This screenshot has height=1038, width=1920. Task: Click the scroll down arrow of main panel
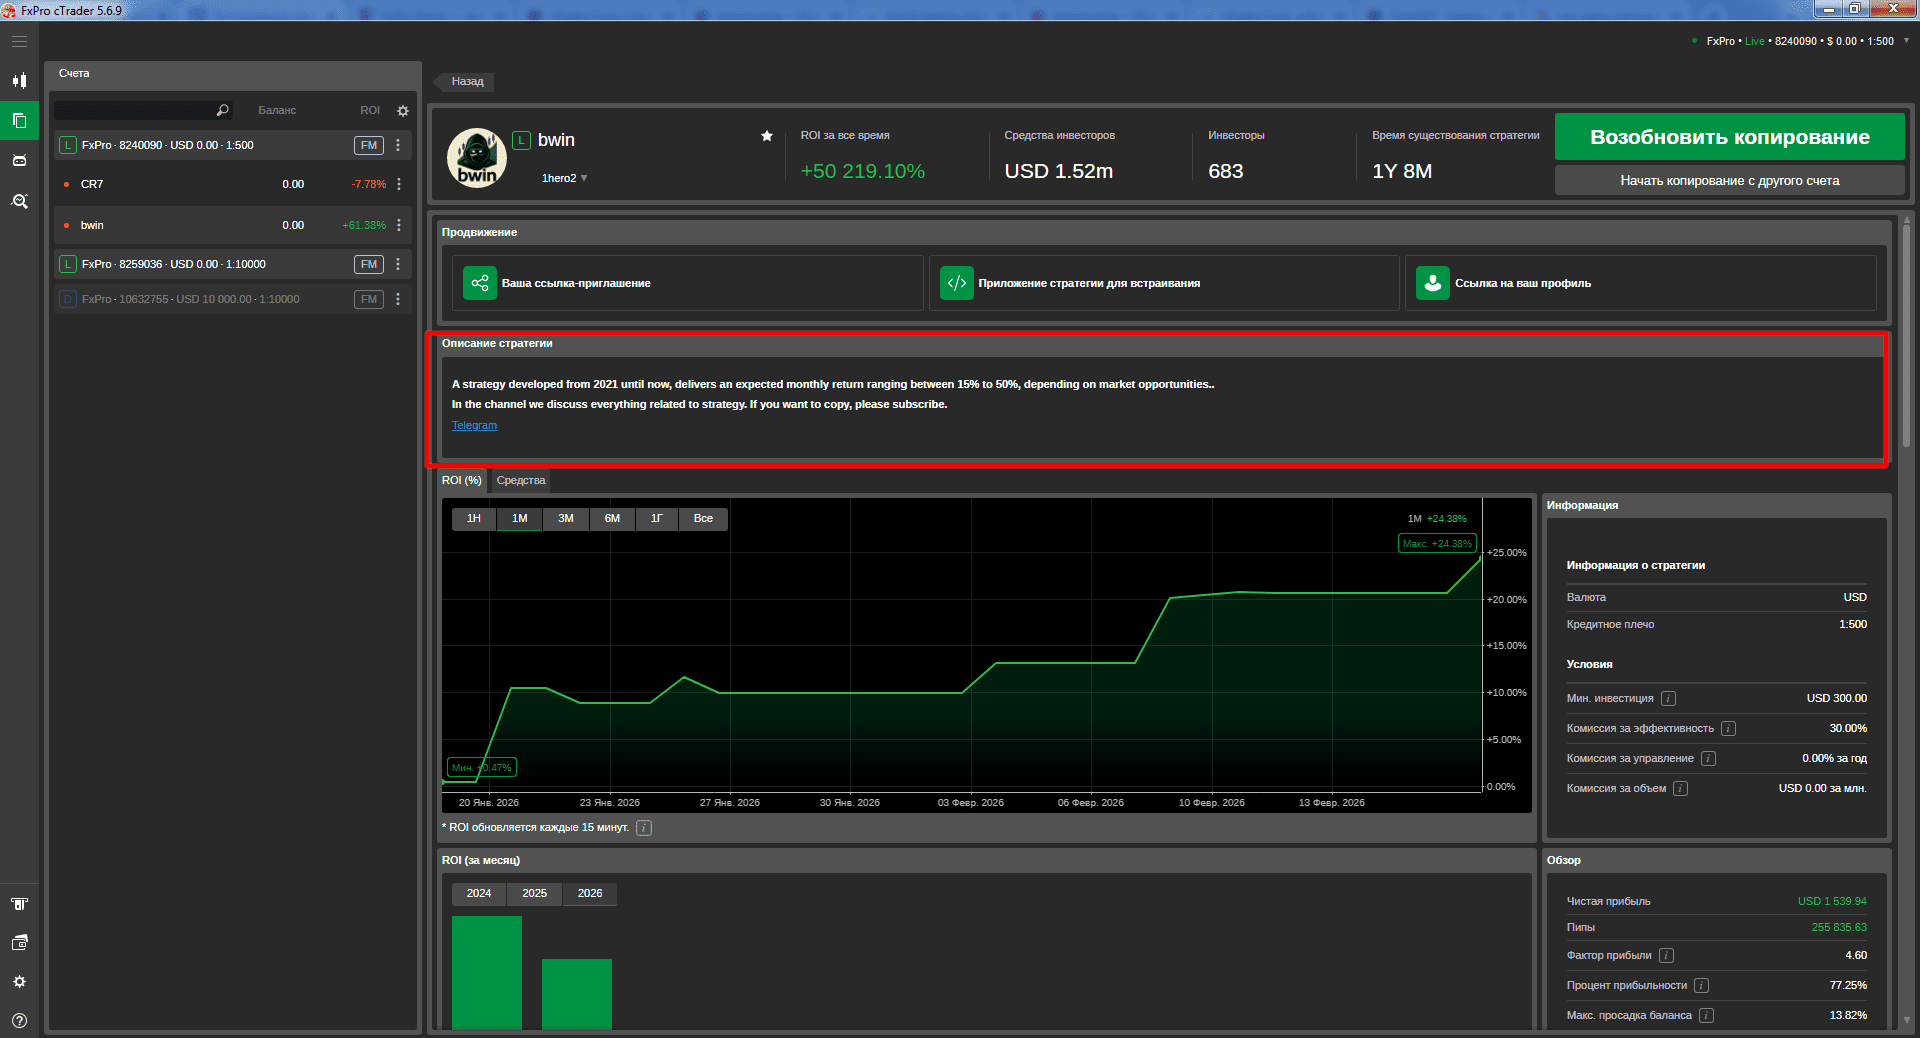1906,1020
